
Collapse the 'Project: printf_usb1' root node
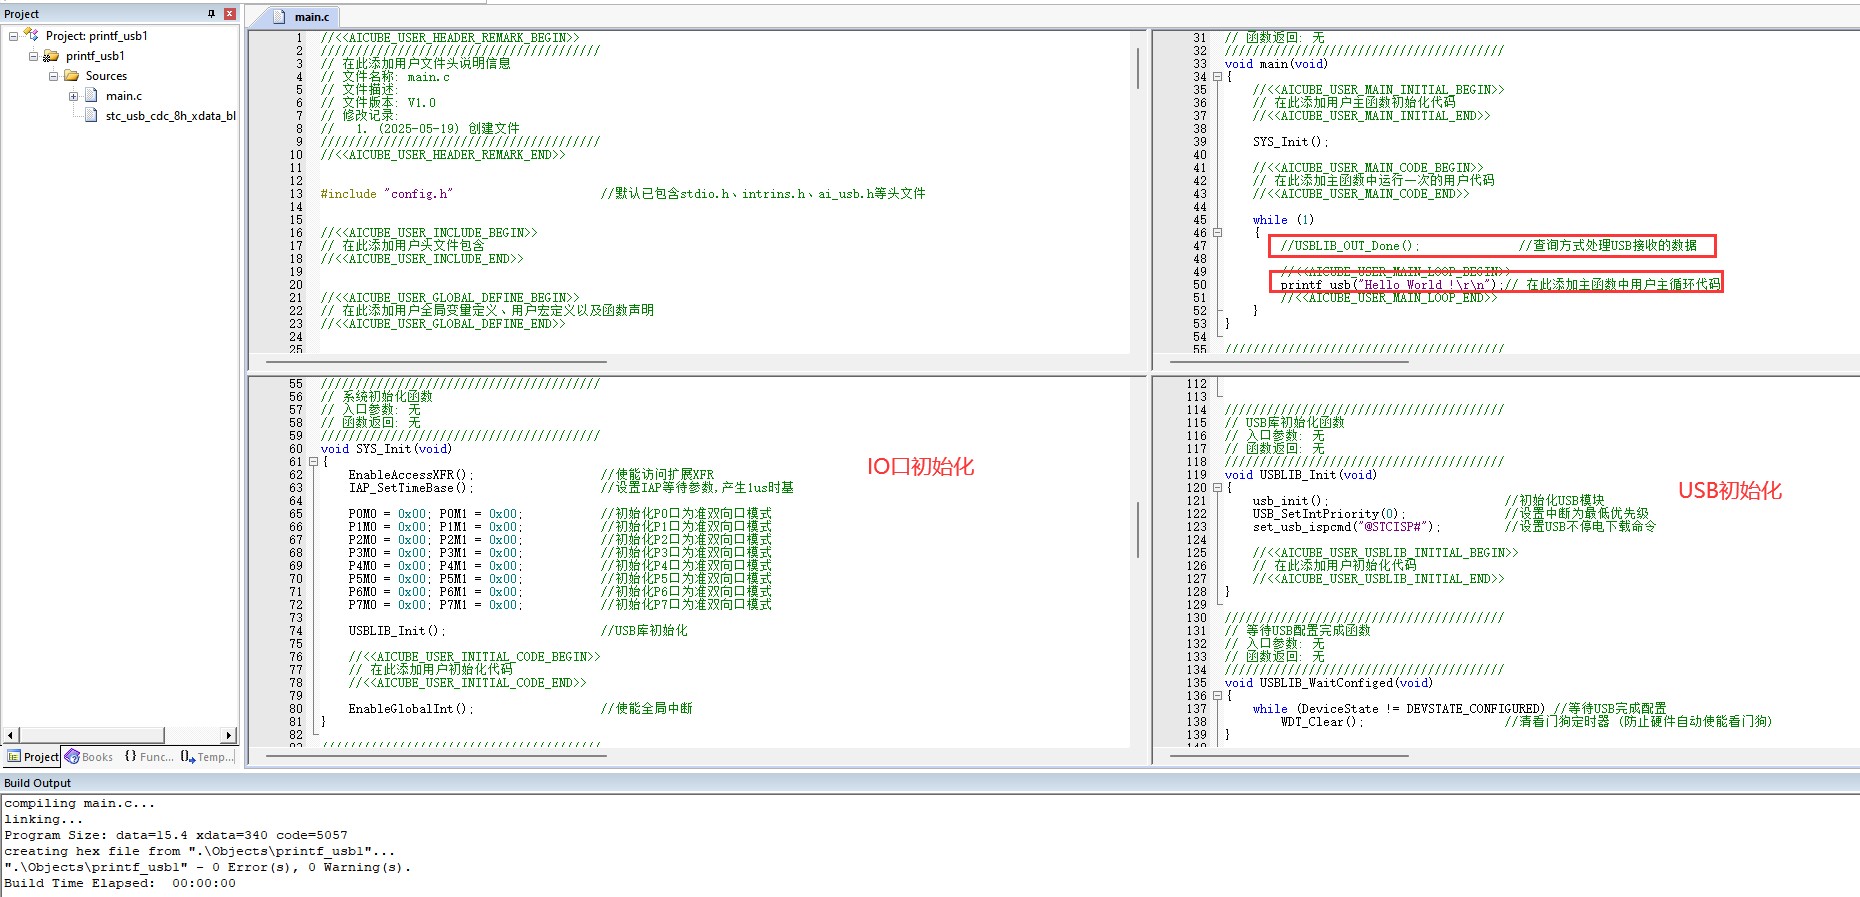[13, 36]
